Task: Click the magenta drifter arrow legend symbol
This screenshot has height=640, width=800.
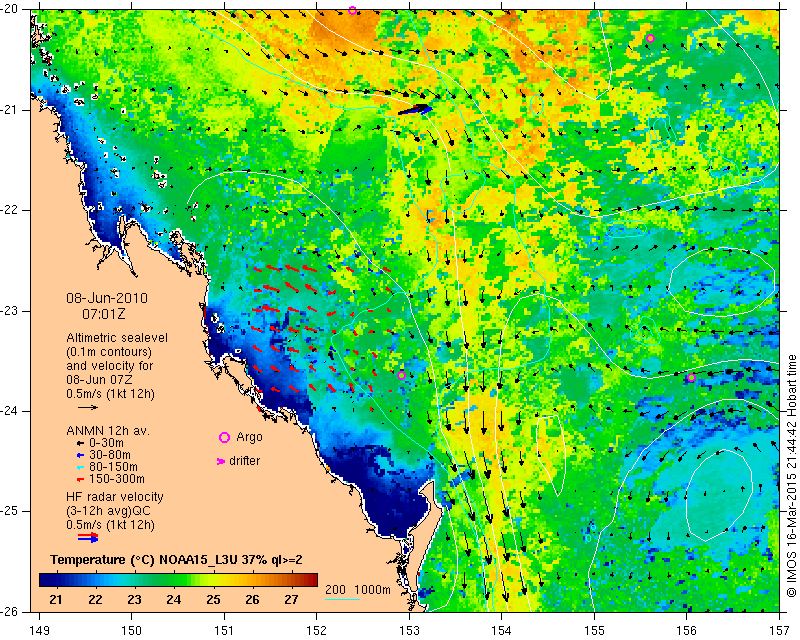Action: tap(221, 461)
